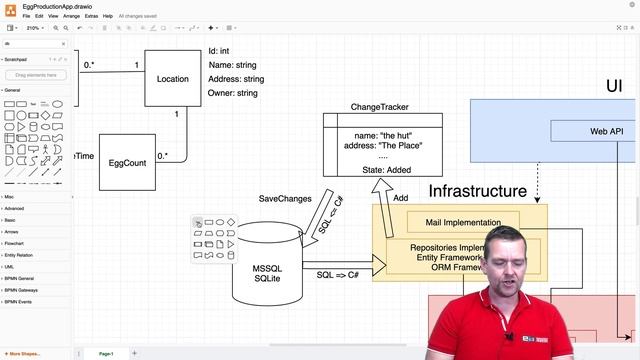The height and width of the screenshot is (360, 640).
Task: Open the insert plus dropdown
Action: (x=213, y=28)
